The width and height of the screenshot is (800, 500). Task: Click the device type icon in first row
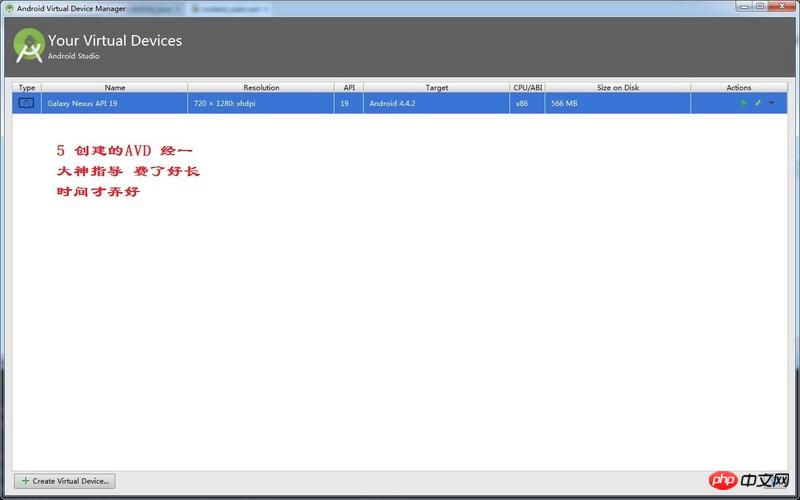(27, 103)
